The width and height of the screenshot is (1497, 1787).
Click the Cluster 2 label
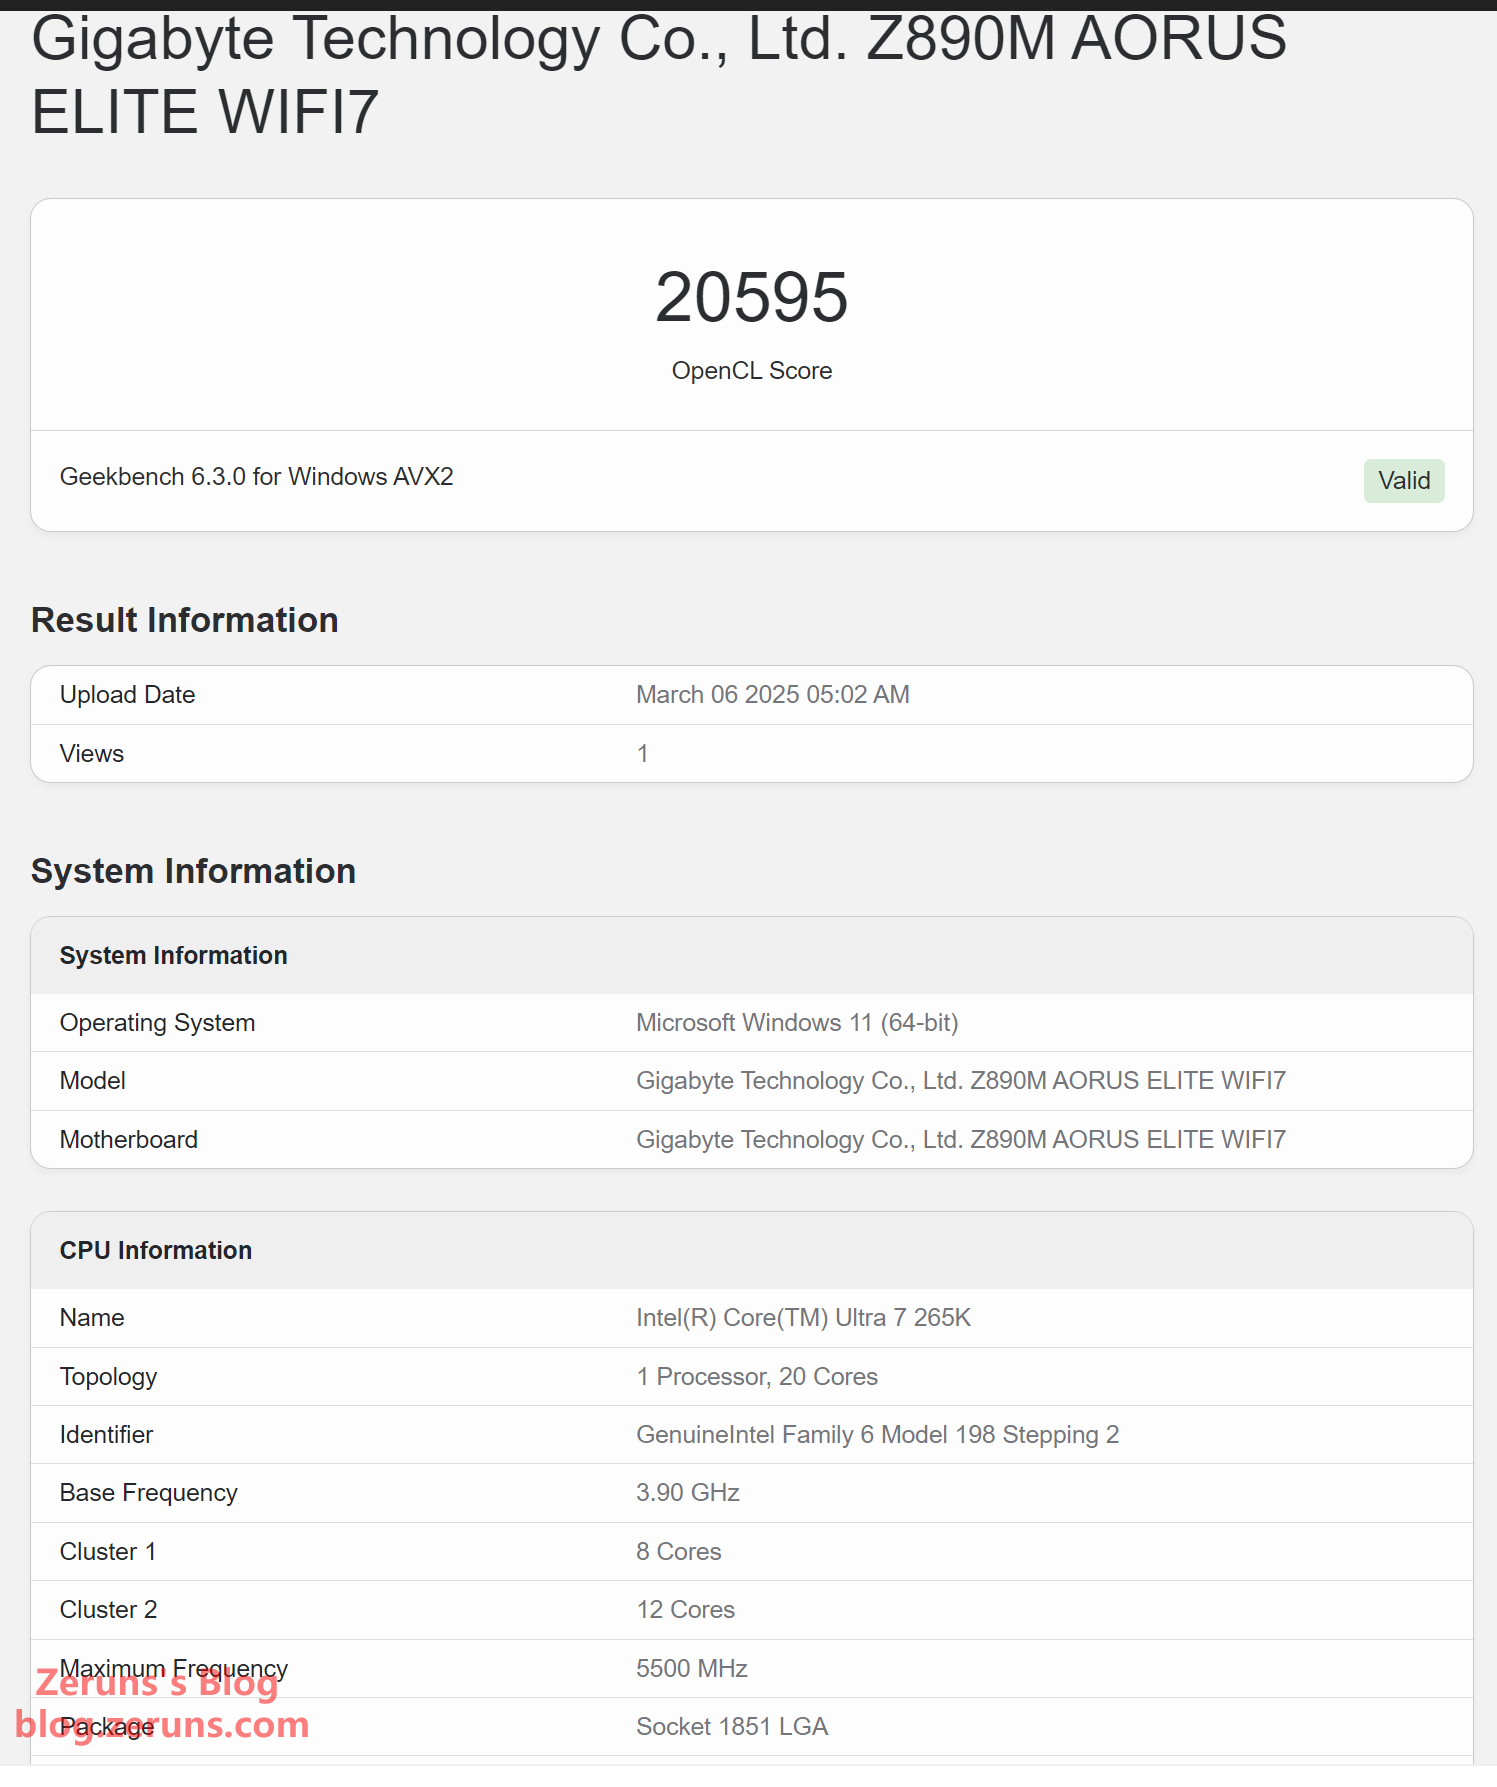pos(108,1610)
